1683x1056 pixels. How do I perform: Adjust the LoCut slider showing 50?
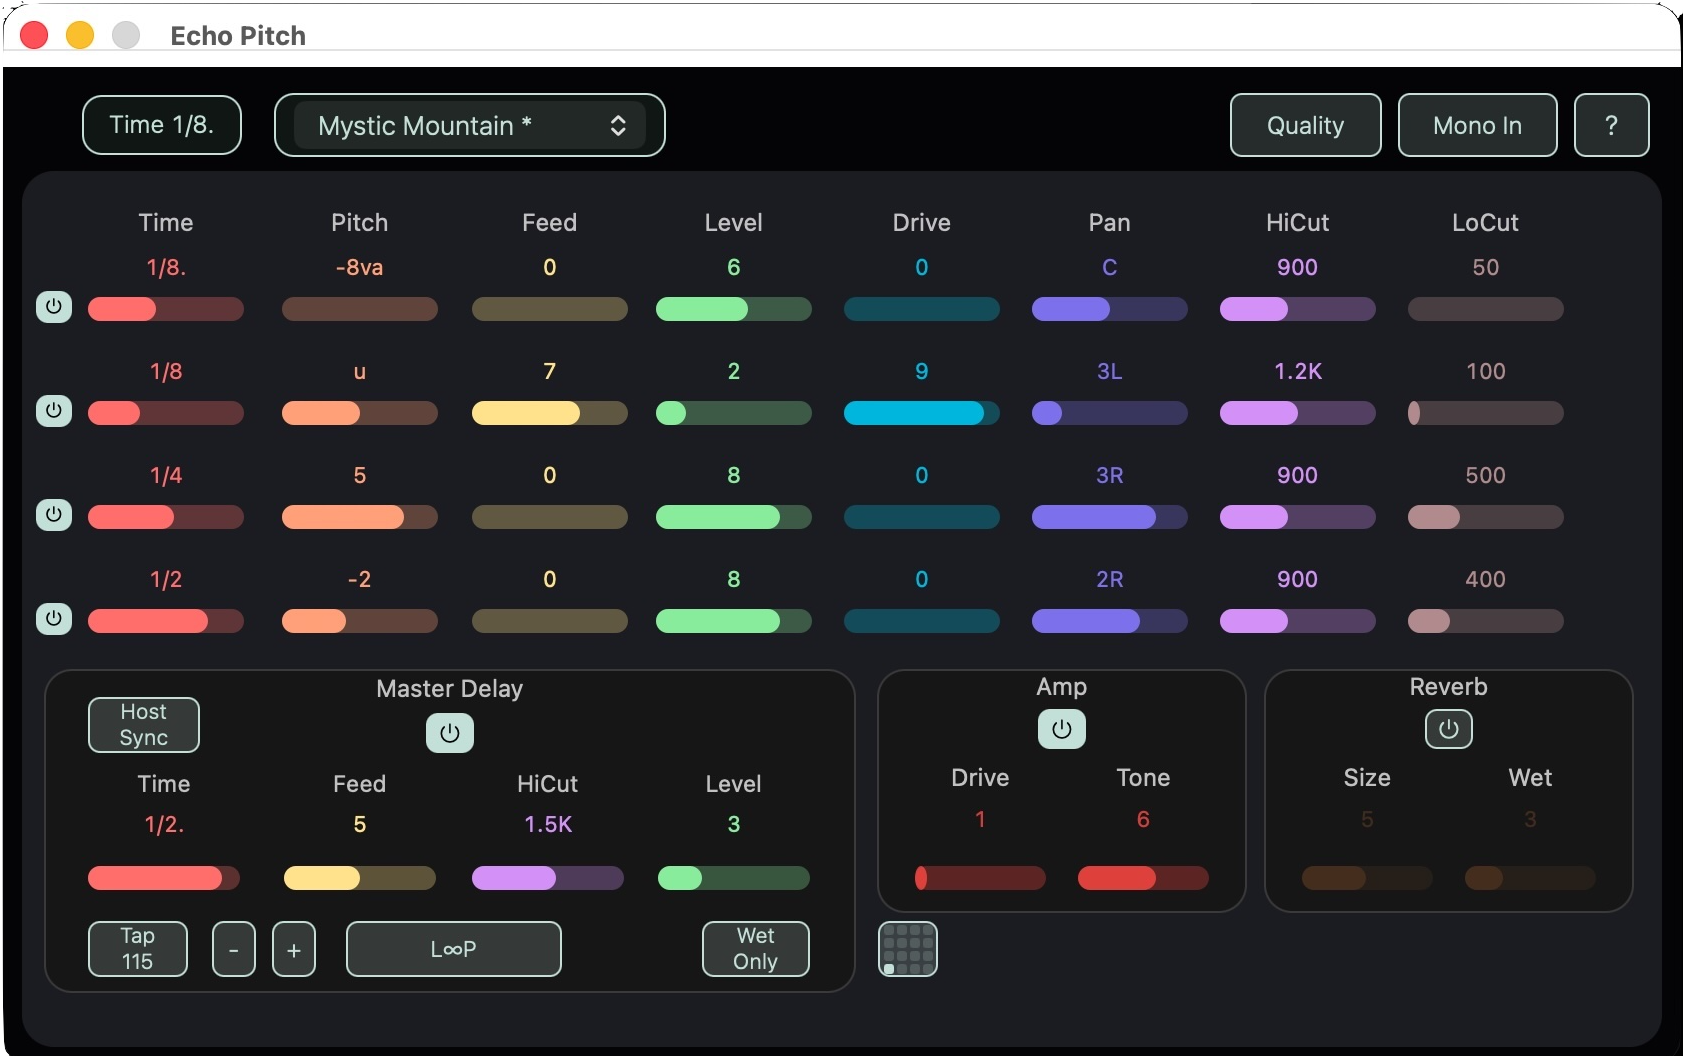1486,309
